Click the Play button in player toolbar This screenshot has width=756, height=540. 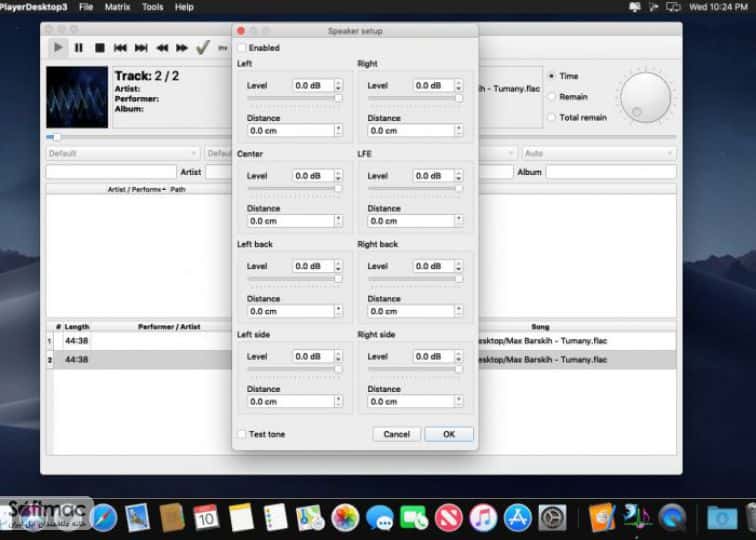click(57, 48)
